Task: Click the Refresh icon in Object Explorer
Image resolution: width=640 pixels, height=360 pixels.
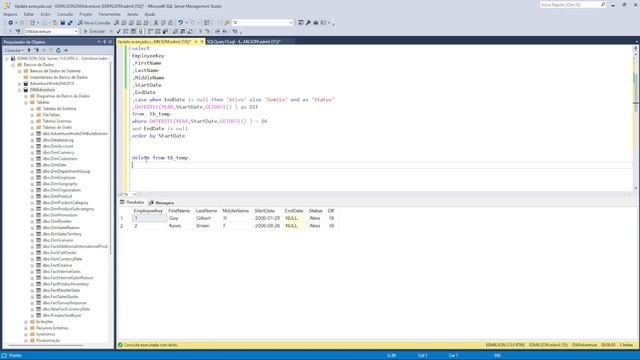Action: click(58, 50)
